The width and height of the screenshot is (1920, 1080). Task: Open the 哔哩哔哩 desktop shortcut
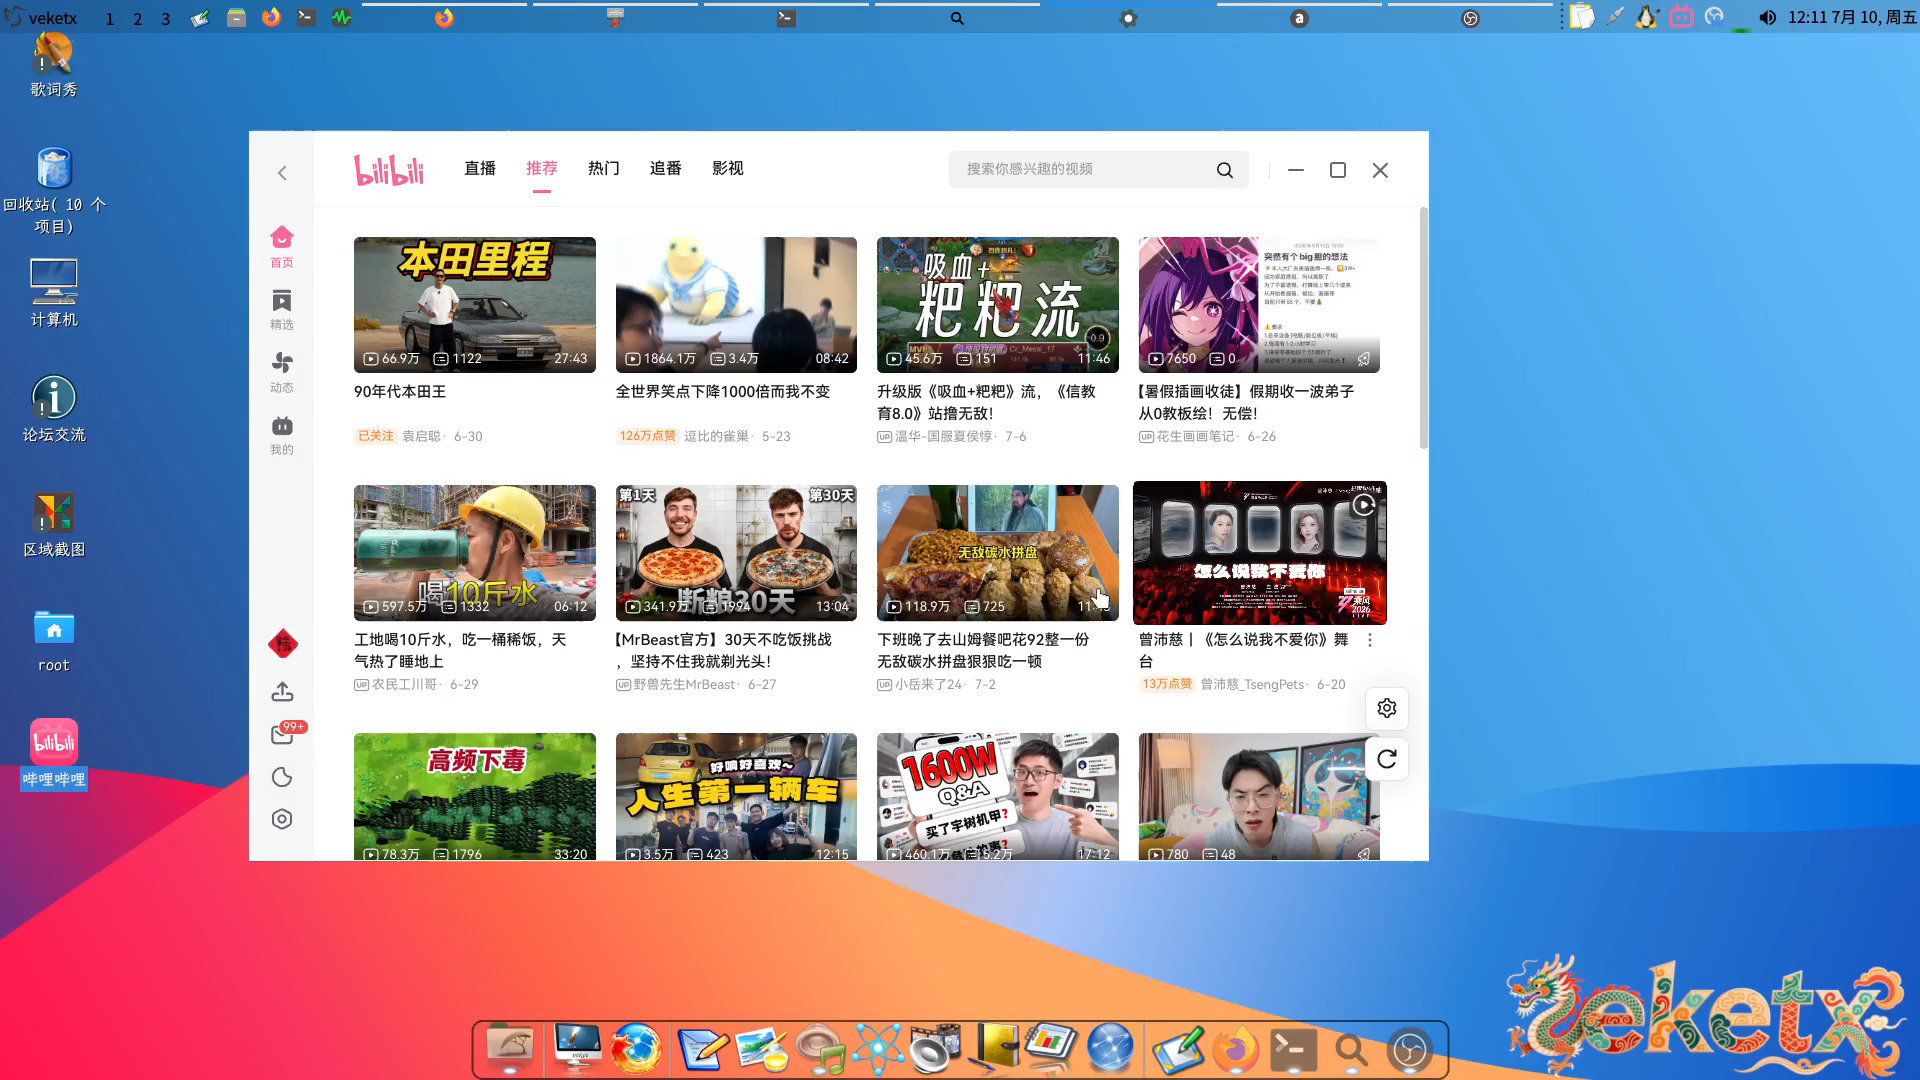pyautogui.click(x=54, y=755)
